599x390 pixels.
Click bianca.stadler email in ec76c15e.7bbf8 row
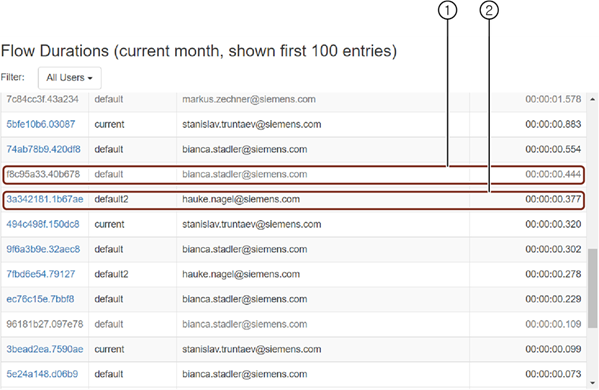point(244,299)
